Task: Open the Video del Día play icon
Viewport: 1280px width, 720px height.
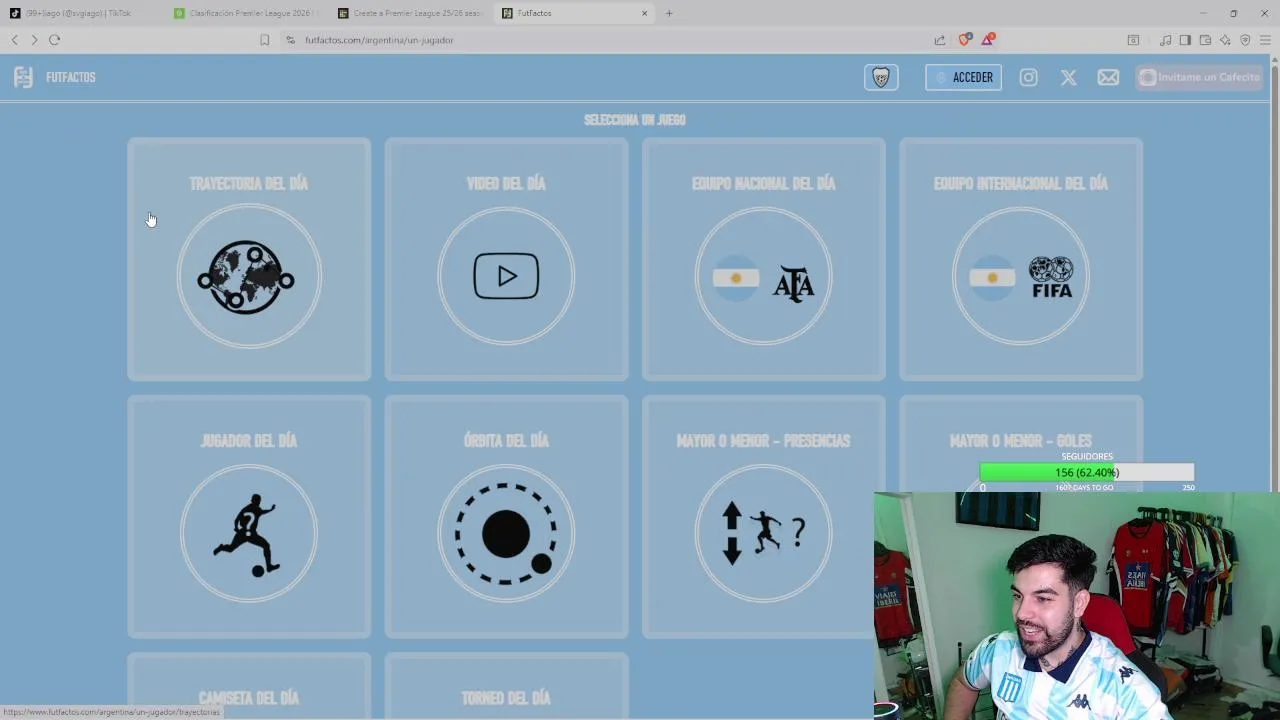Action: click(506, 277)
